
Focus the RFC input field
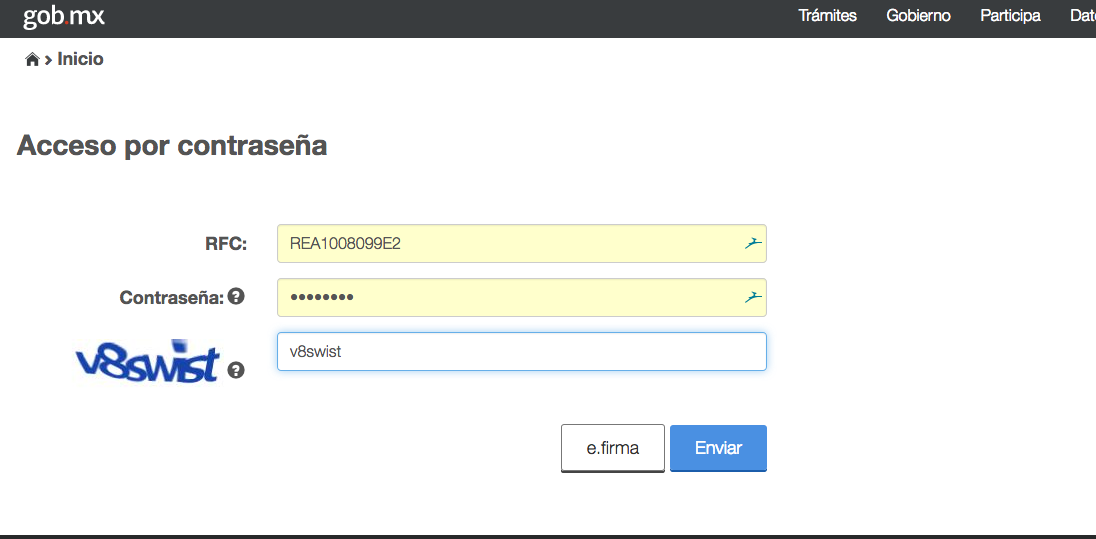click(x=521, y=243)
